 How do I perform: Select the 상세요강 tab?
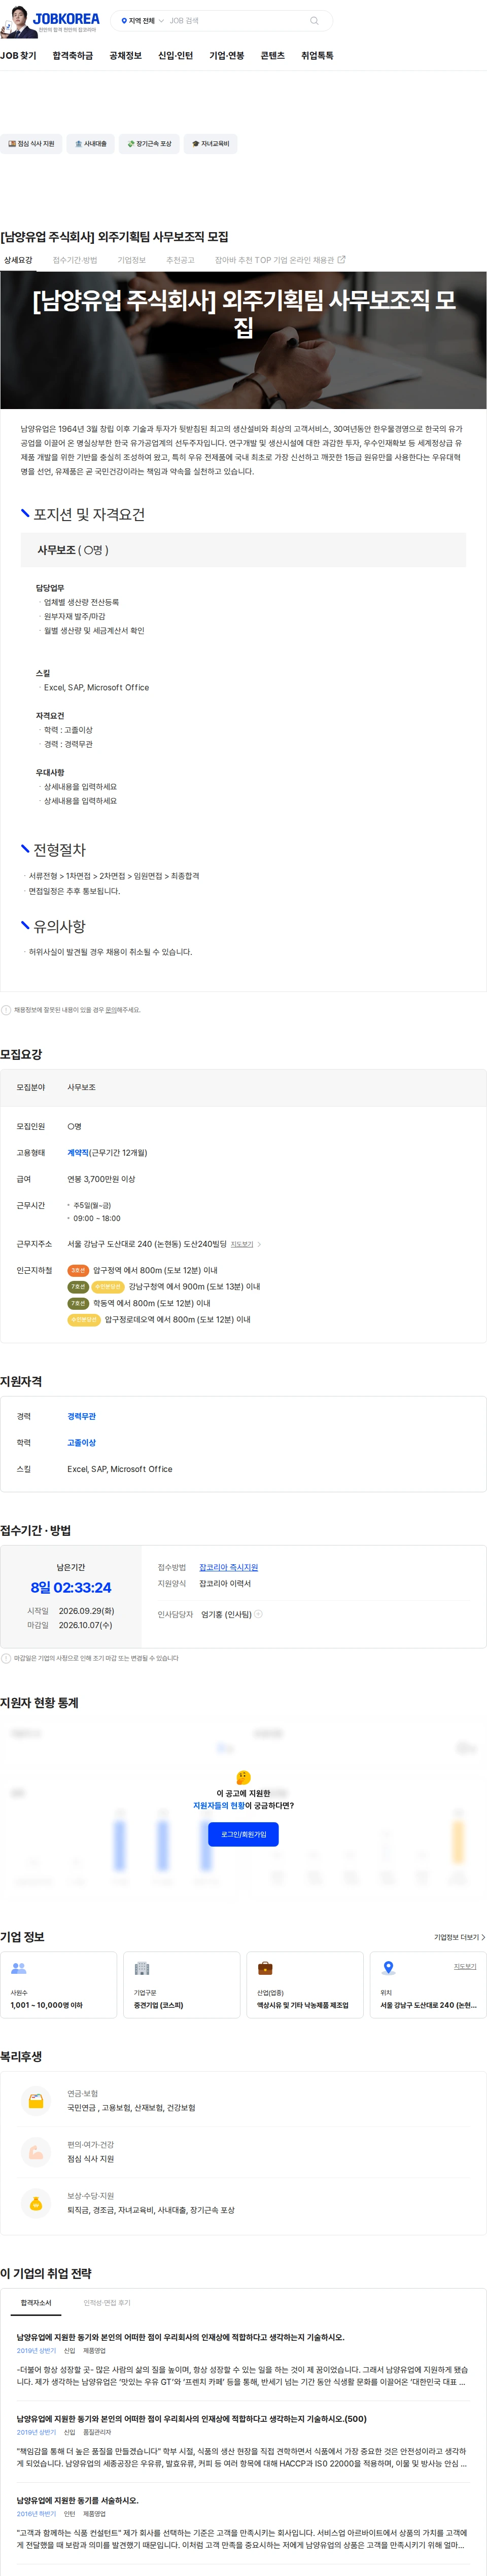(x=18, y=260)
